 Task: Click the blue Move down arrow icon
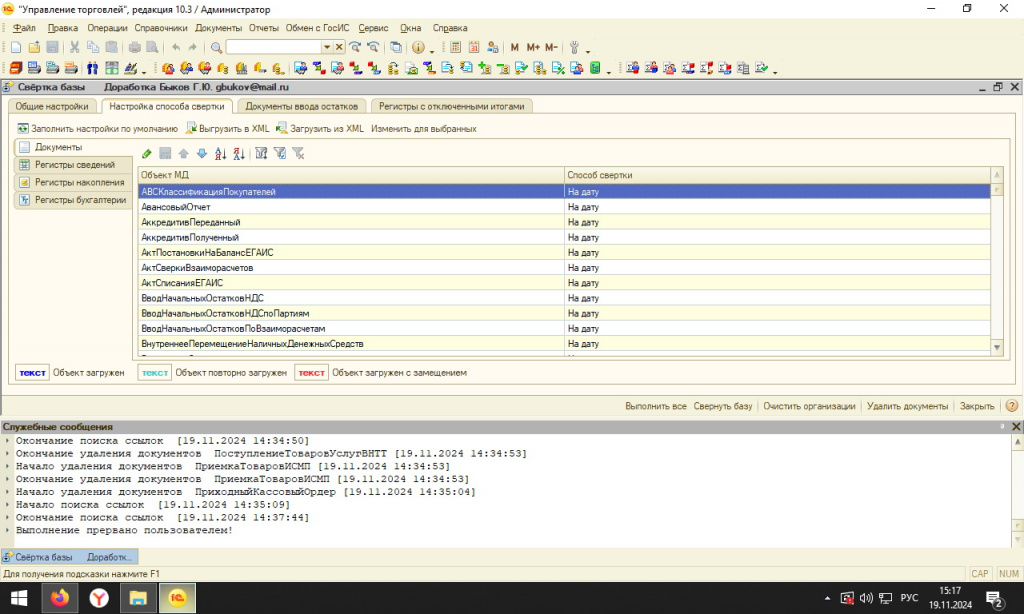[x=202, y=154]
